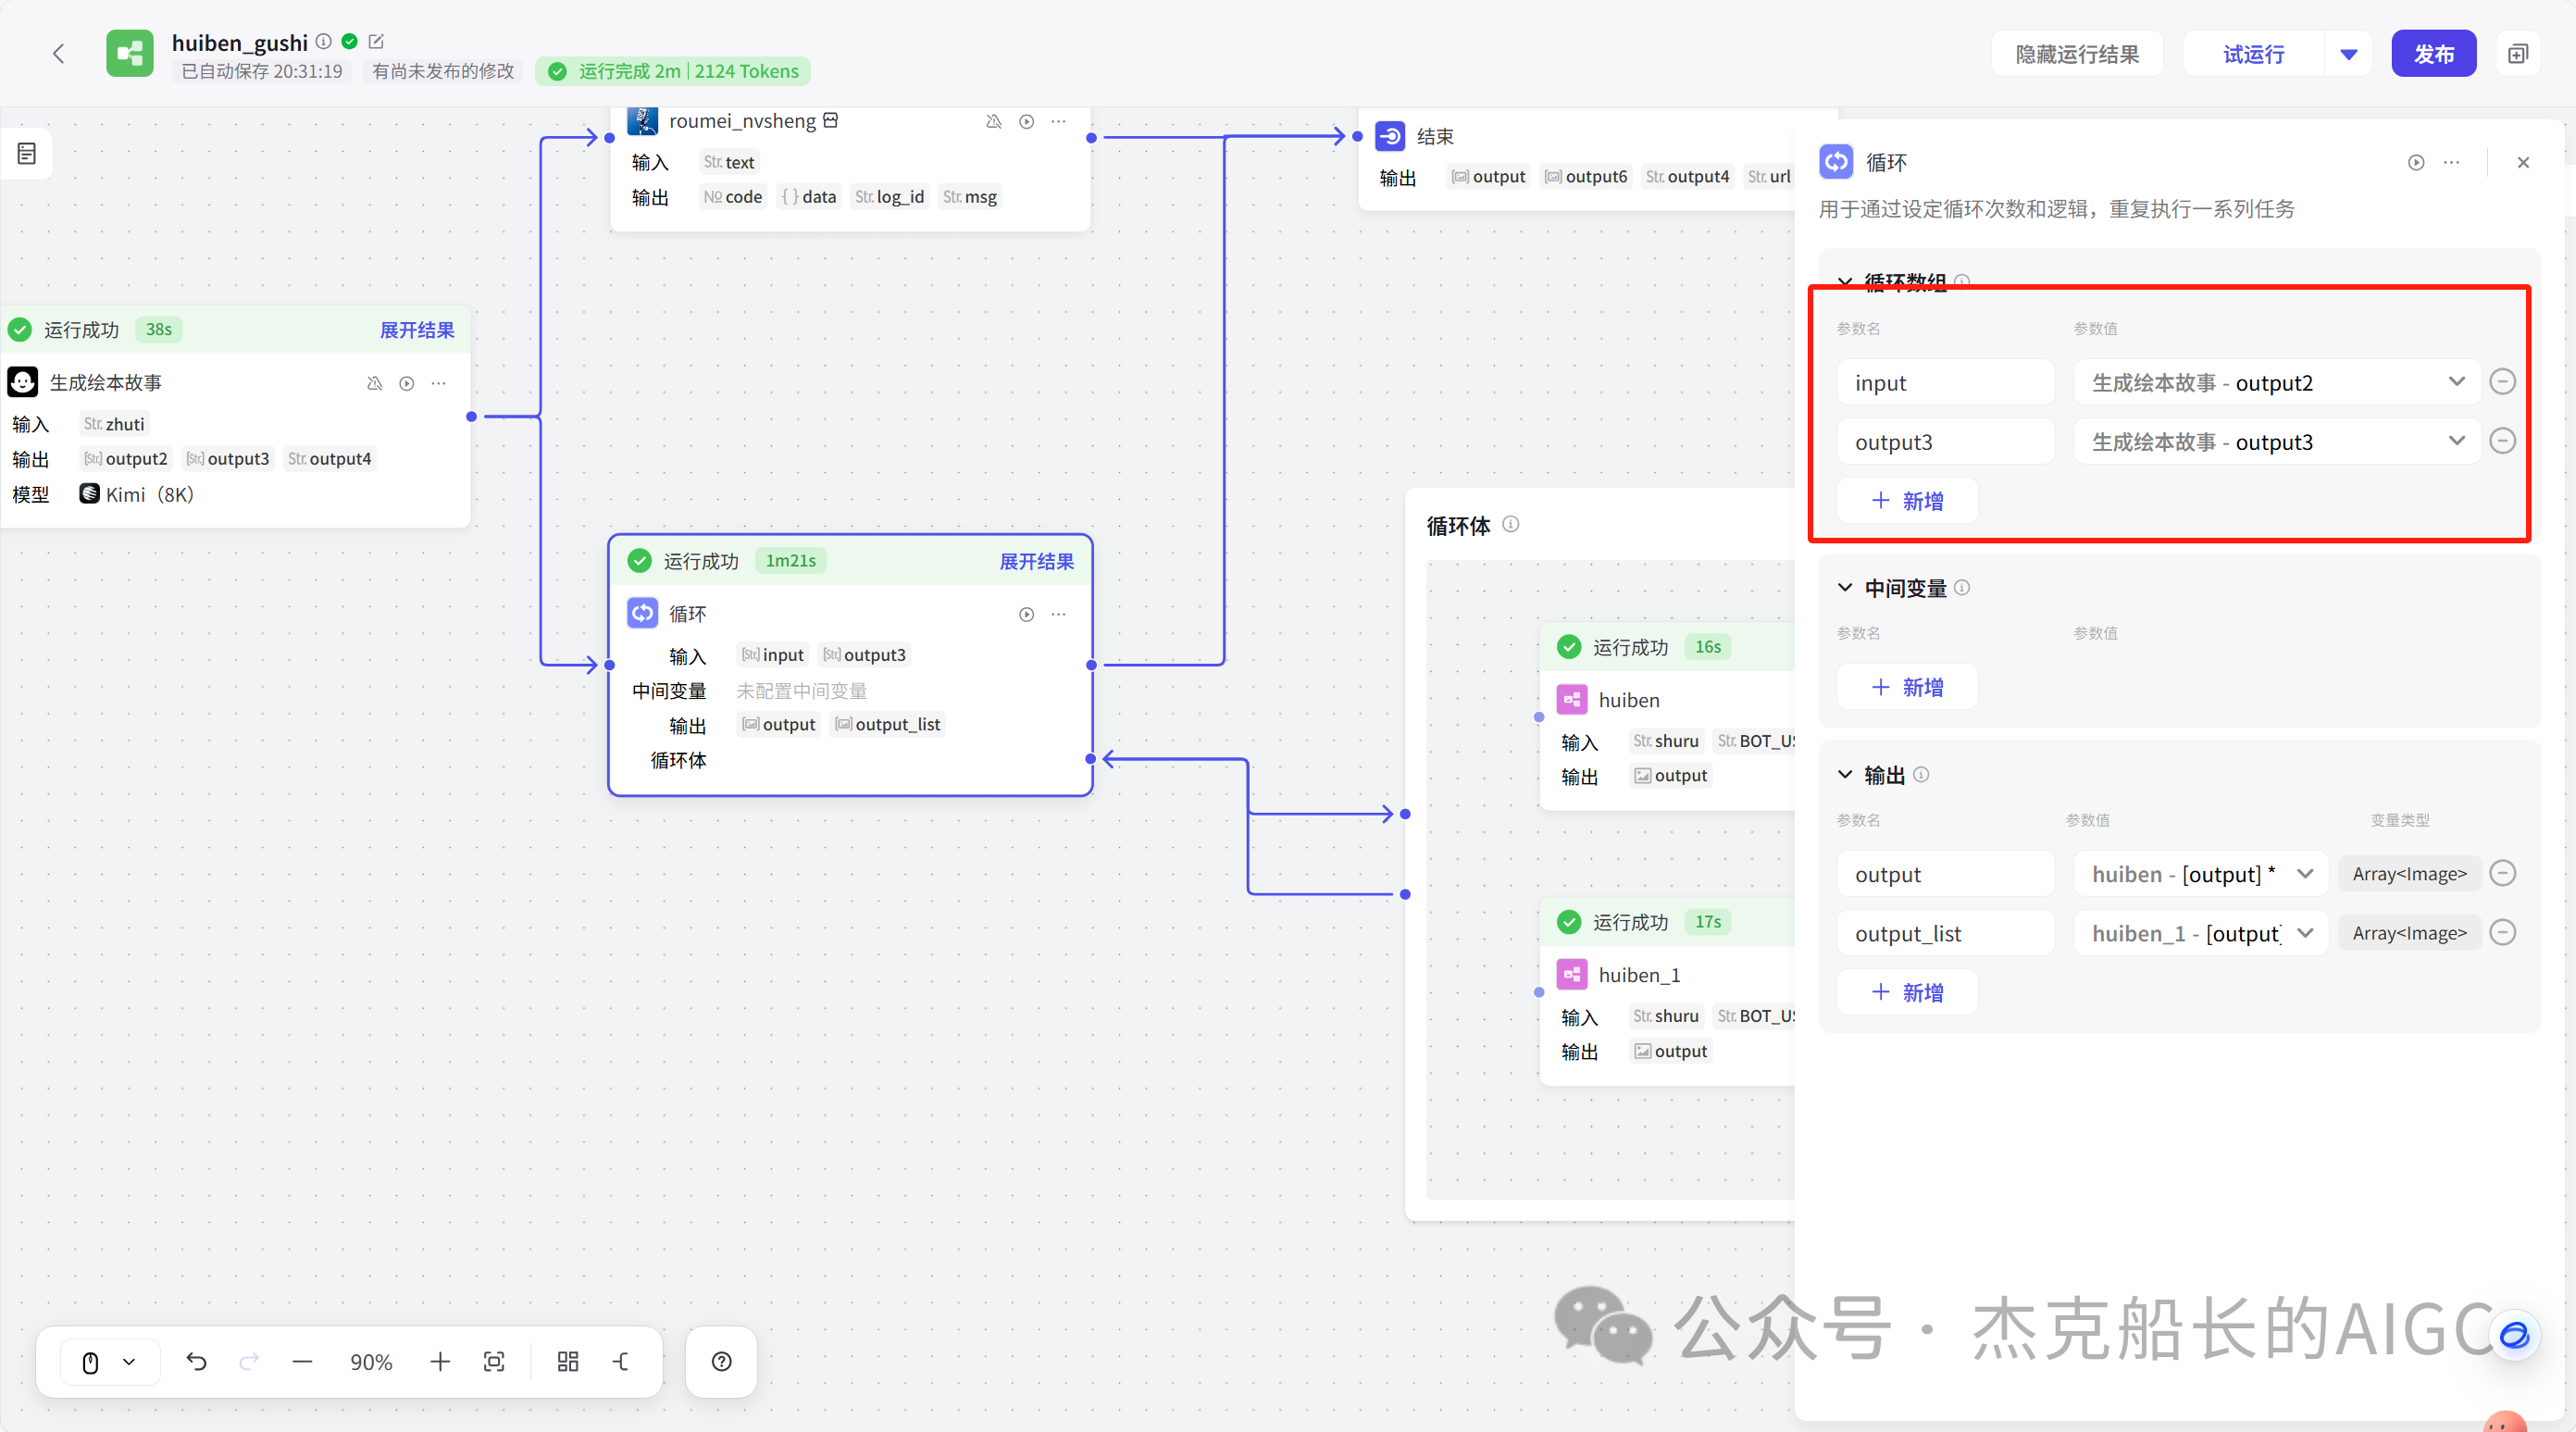
Task: Auto-arrange nodes with the layout grid icon
Action: point(568,1361)
